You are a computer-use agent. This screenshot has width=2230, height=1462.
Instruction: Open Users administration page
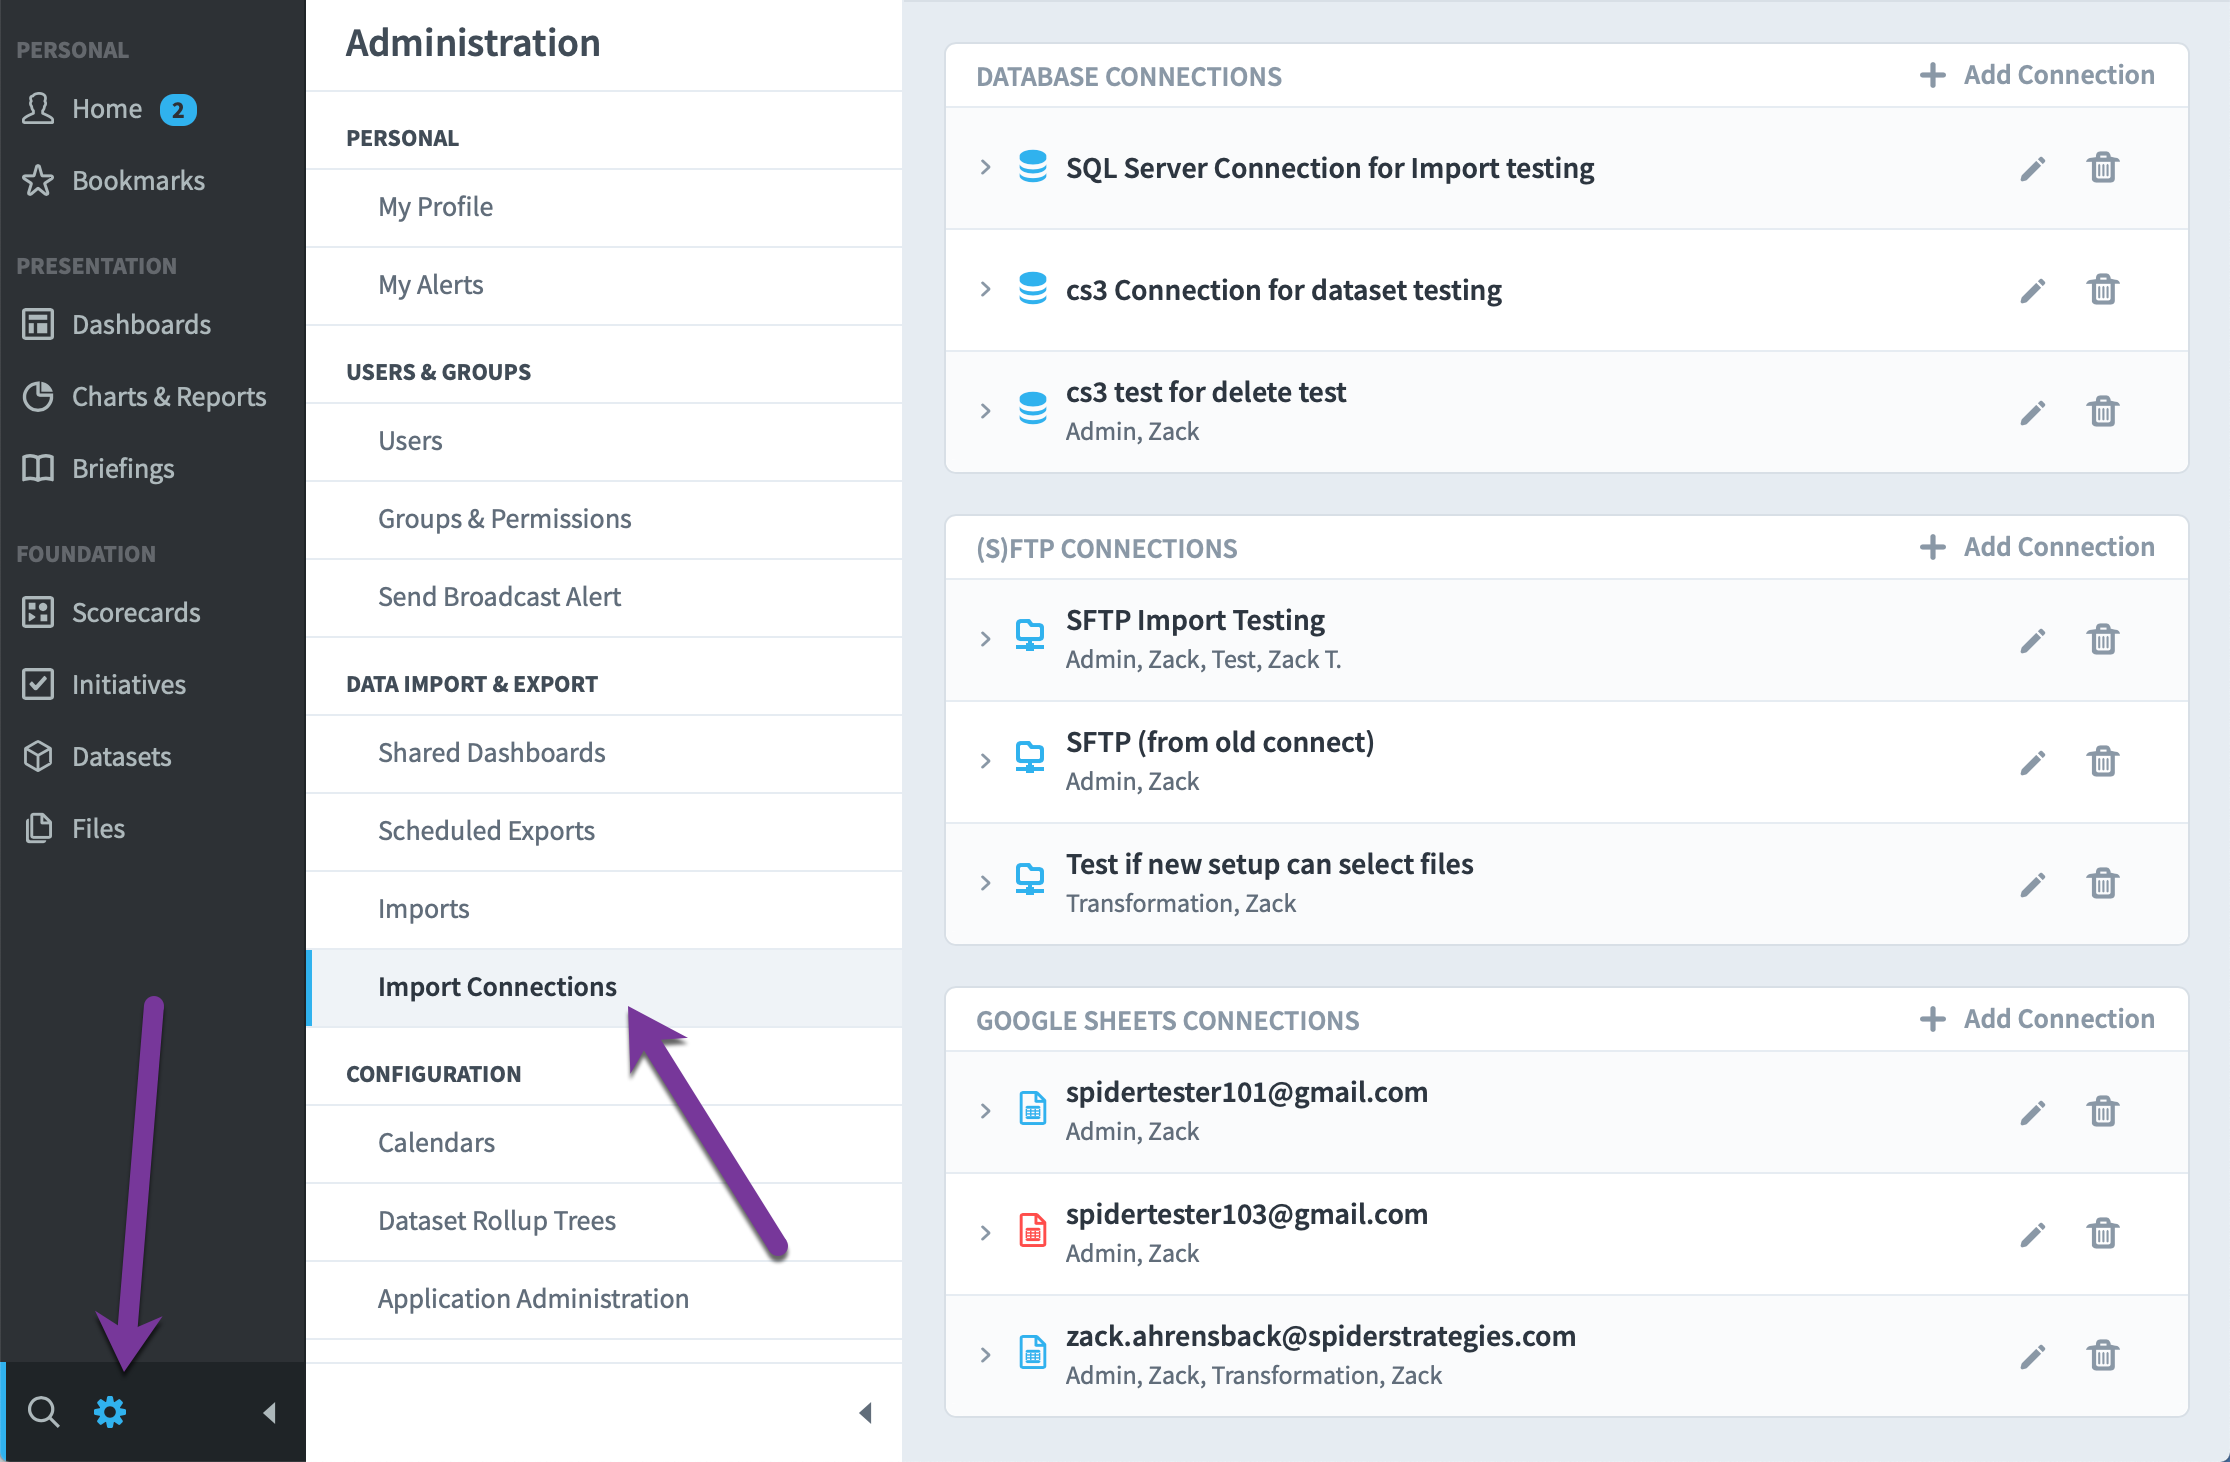coord(604,441)
